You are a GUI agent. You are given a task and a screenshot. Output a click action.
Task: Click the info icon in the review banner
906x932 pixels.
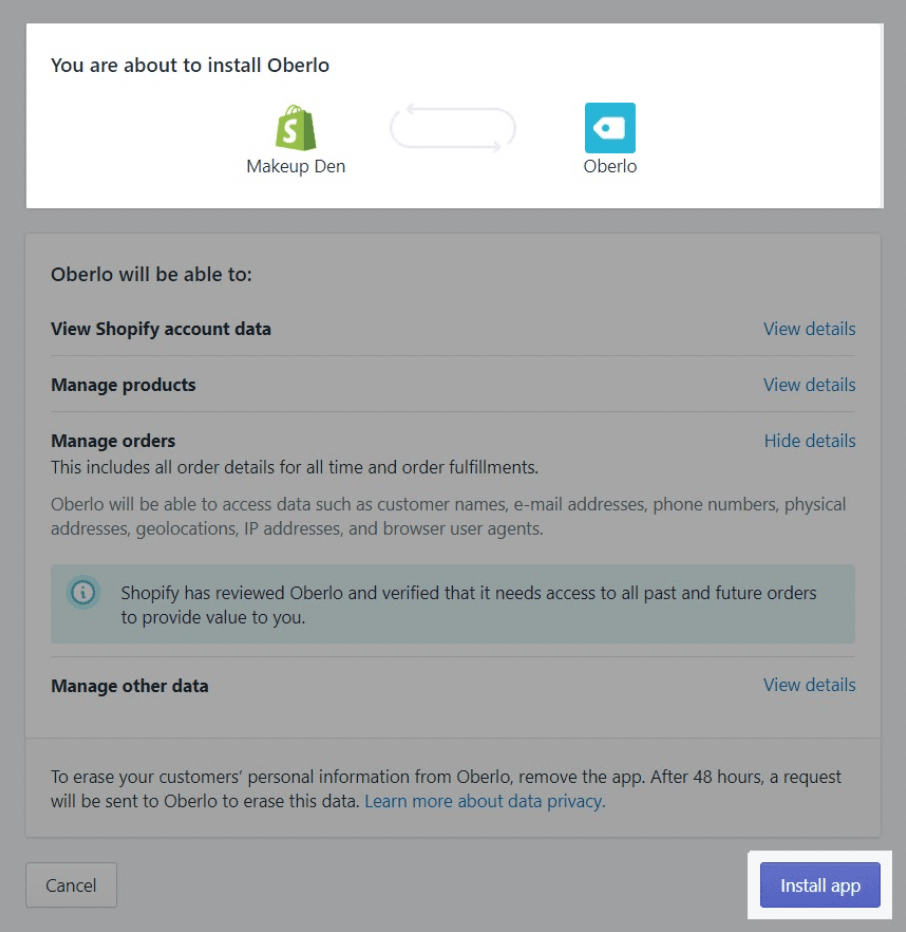pos(83,593)
